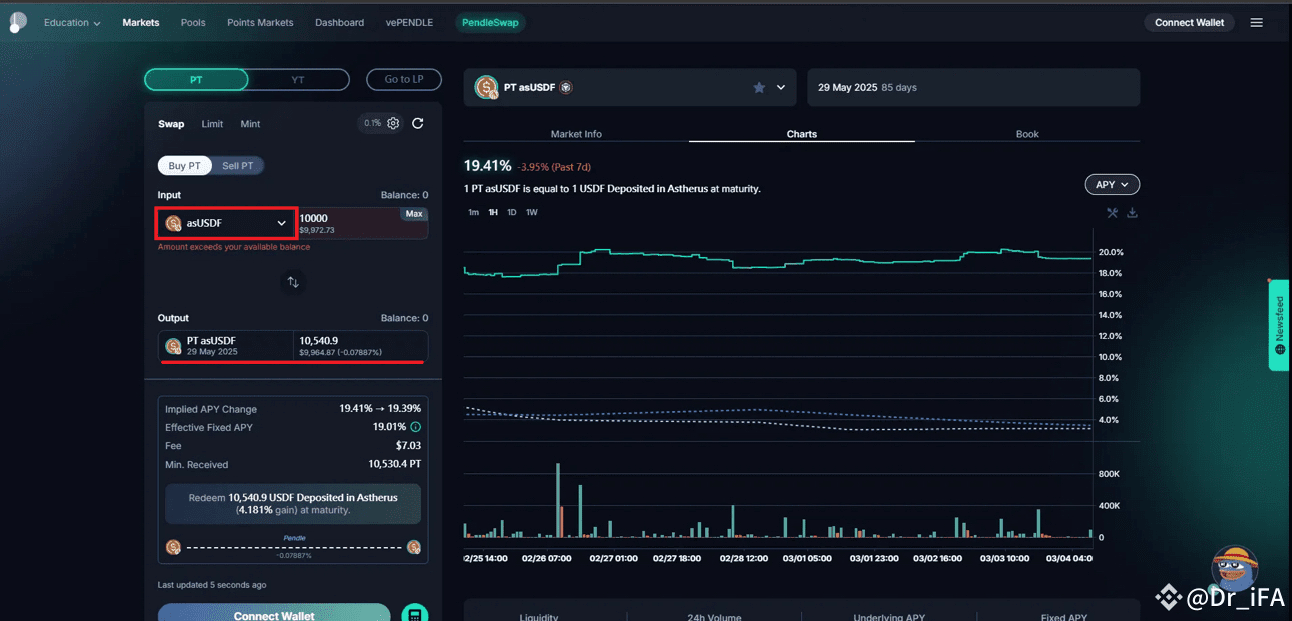
Task: Click the Pendle logo icon
Action: click(x=18, y=23)
